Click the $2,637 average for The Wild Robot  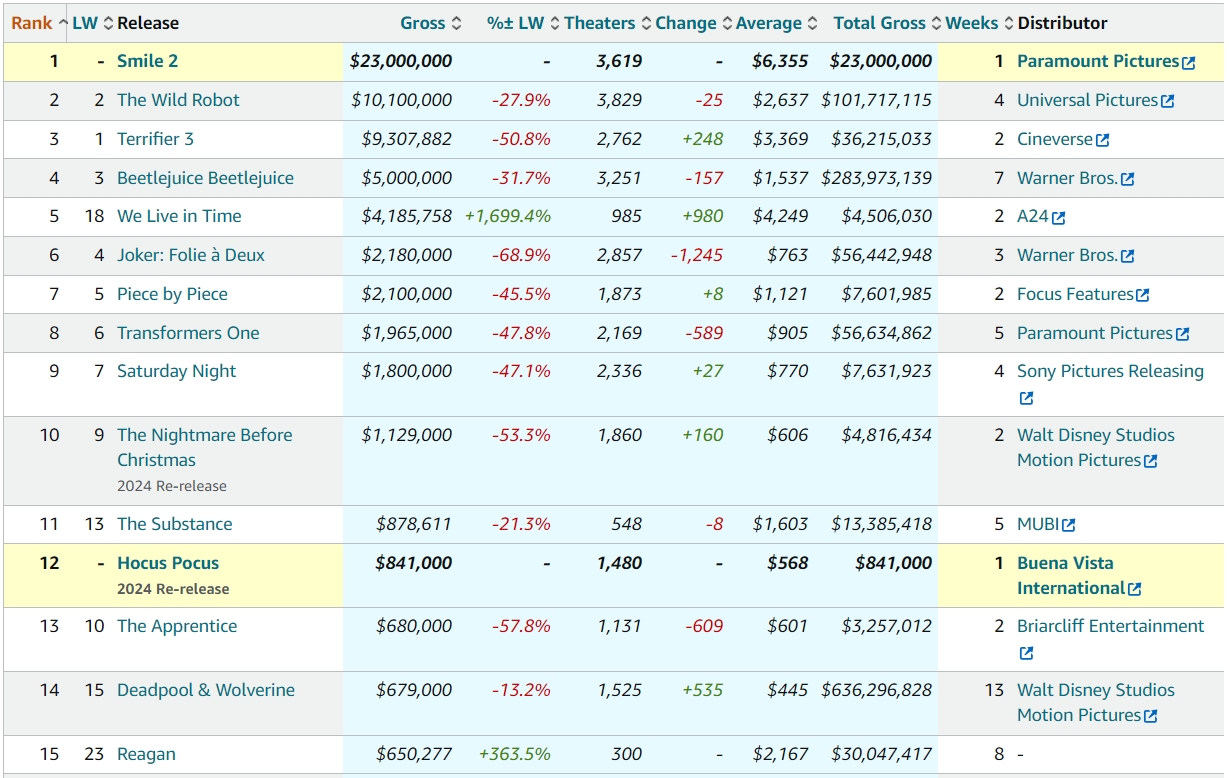780,100
